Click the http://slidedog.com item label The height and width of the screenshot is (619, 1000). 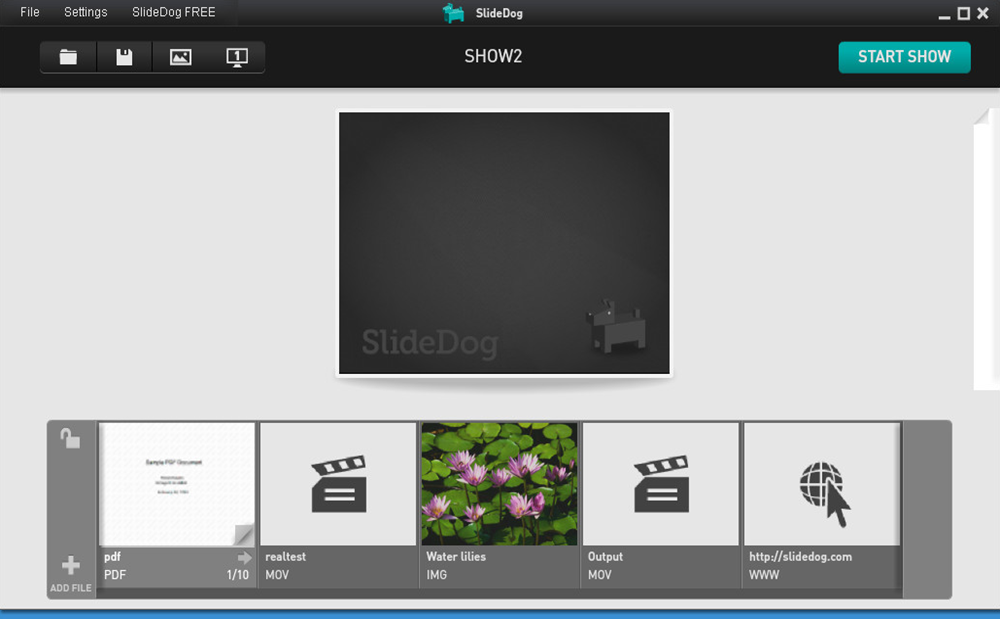[800, 557]
